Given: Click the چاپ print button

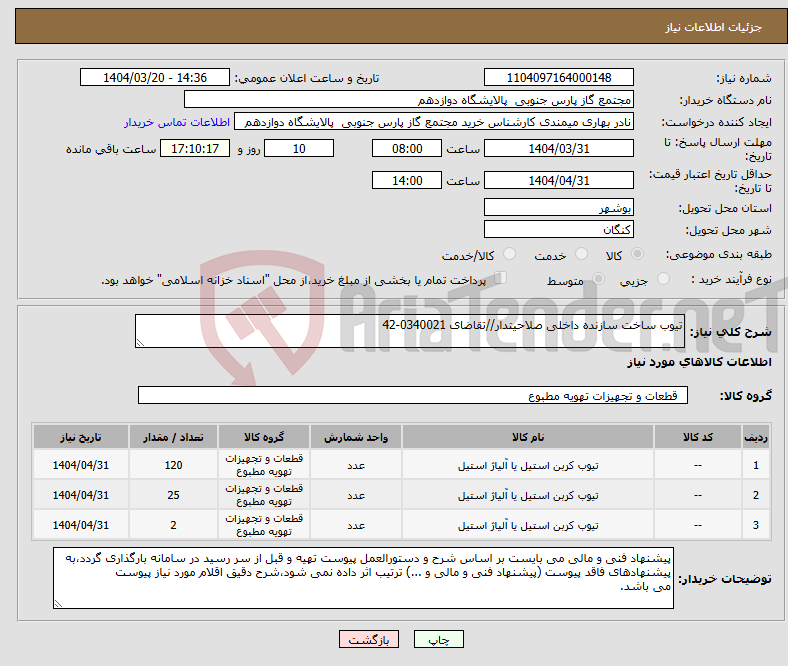Looking at the screenshot, I should pyautogui.click(x=439, y=639).
